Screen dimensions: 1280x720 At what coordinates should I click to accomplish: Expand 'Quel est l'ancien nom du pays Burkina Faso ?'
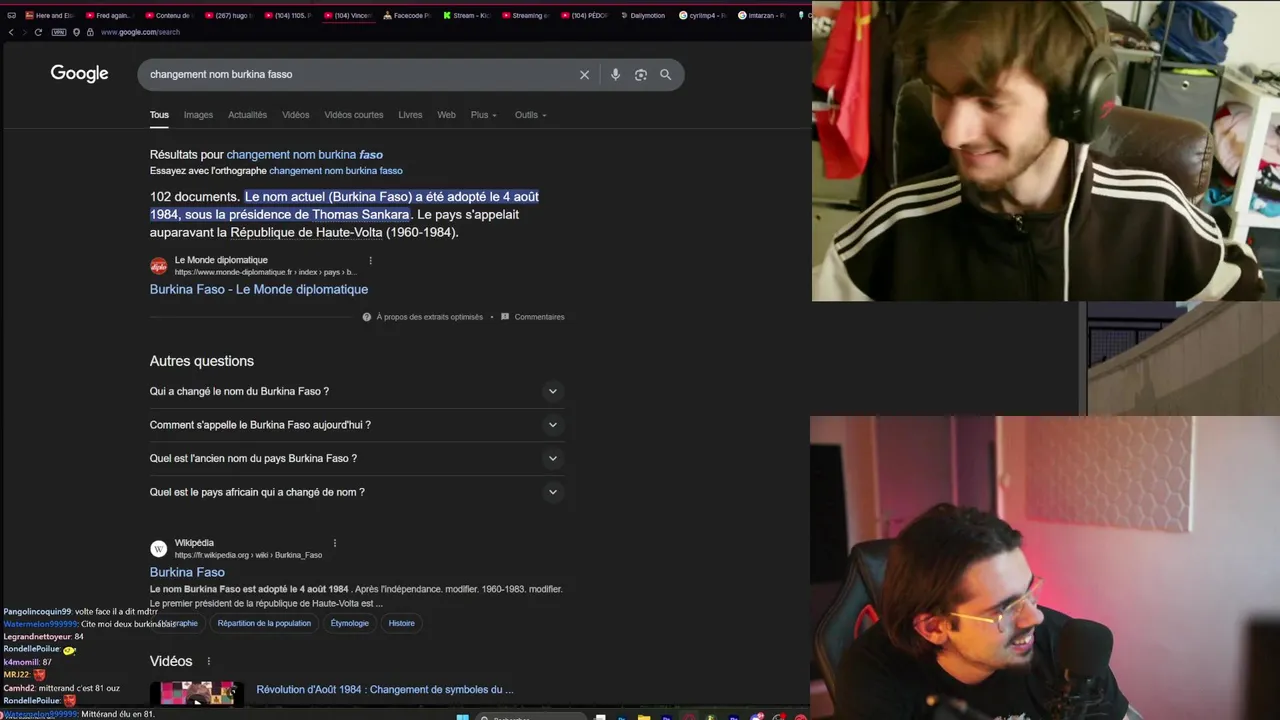pyautogui.click(x=357, y=458)
